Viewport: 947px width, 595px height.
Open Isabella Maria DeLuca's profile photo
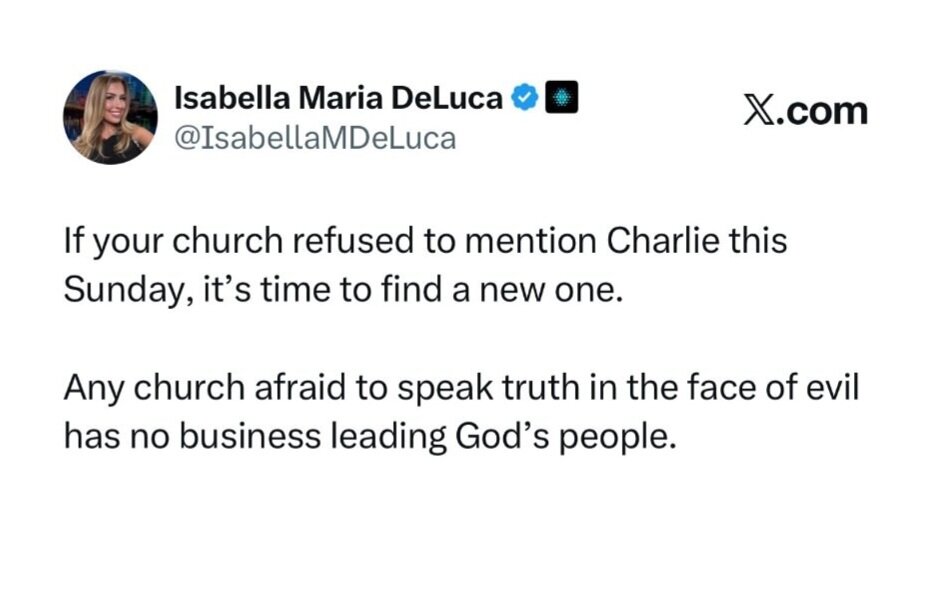(x=110, y=117)
